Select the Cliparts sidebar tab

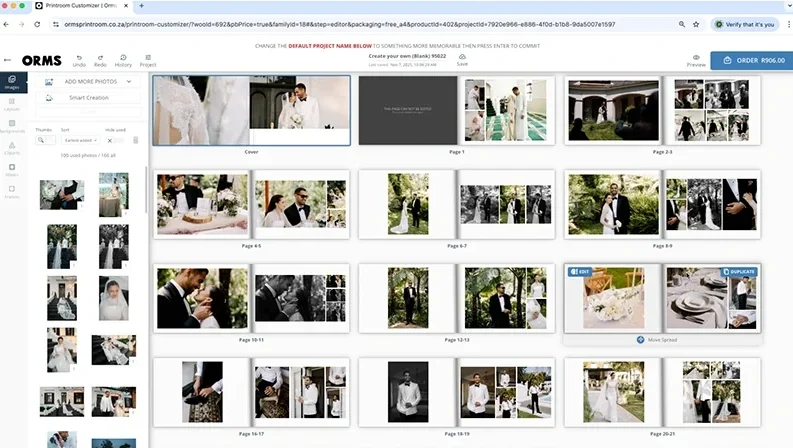tap(12, 146)
